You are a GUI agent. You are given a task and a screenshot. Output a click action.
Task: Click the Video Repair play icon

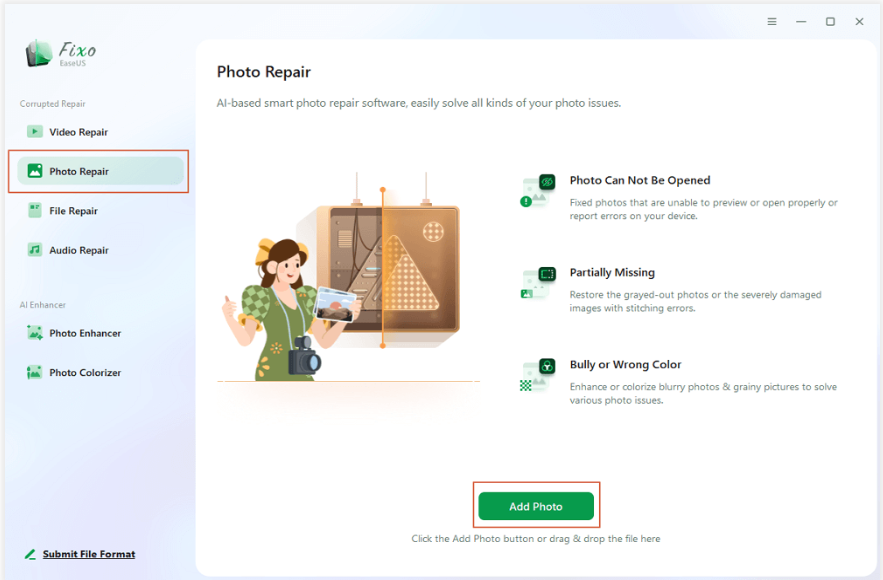point(34,132)
